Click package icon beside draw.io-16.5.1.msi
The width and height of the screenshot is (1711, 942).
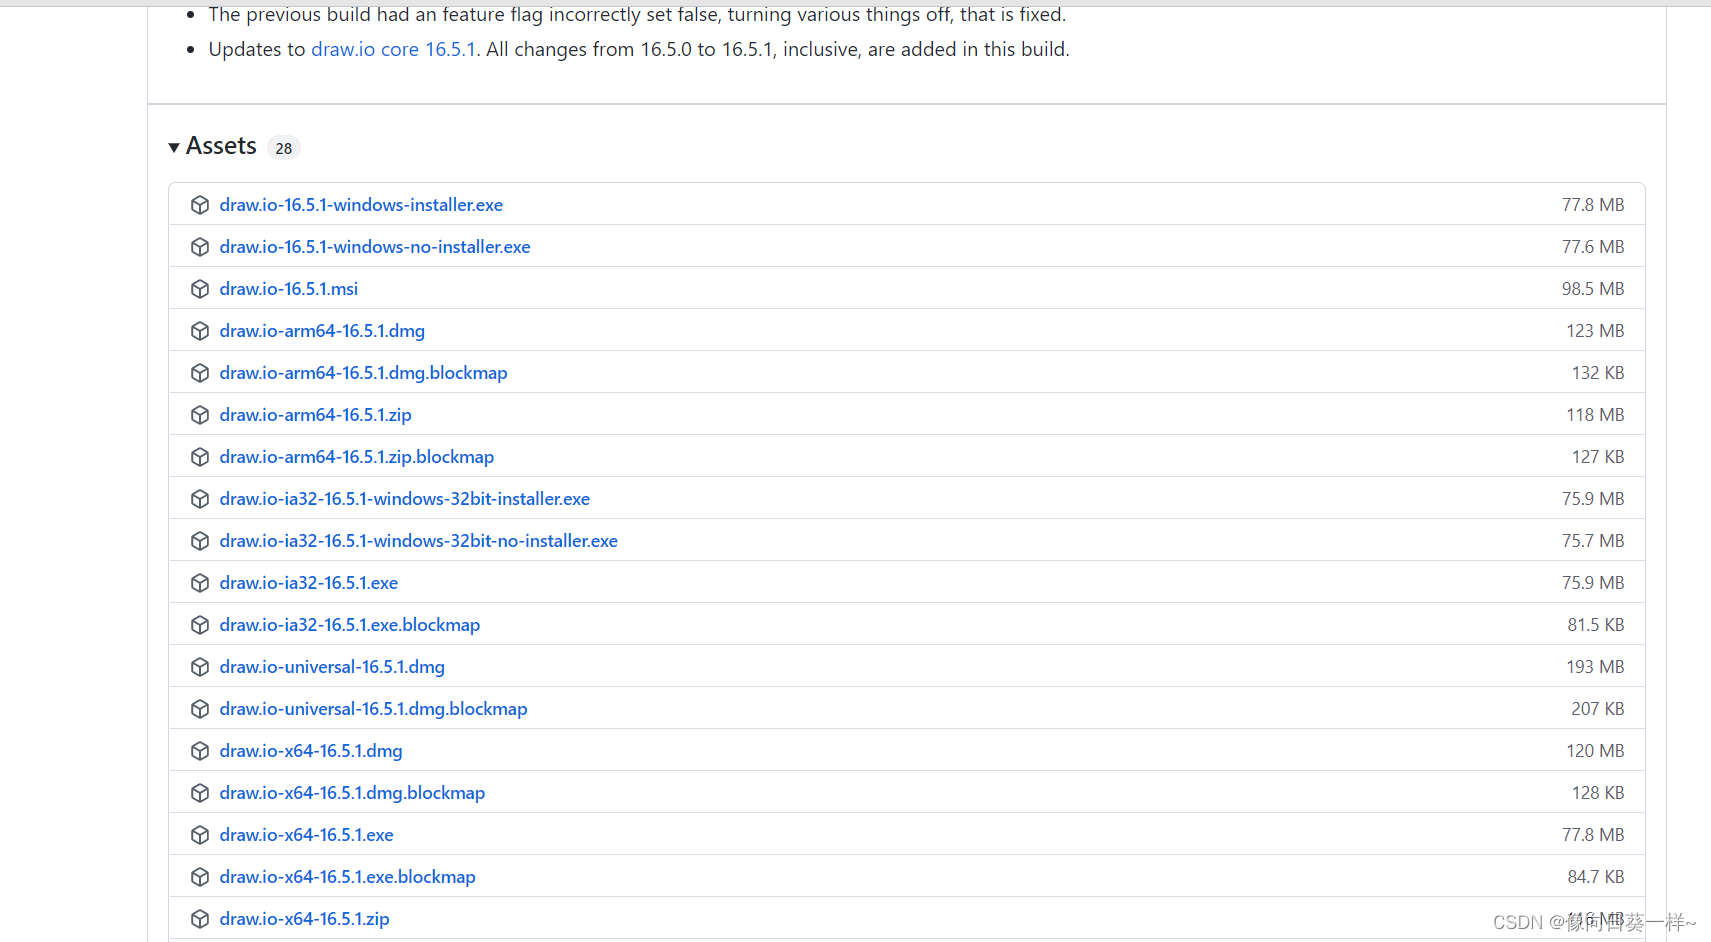[x=200, y=289]
